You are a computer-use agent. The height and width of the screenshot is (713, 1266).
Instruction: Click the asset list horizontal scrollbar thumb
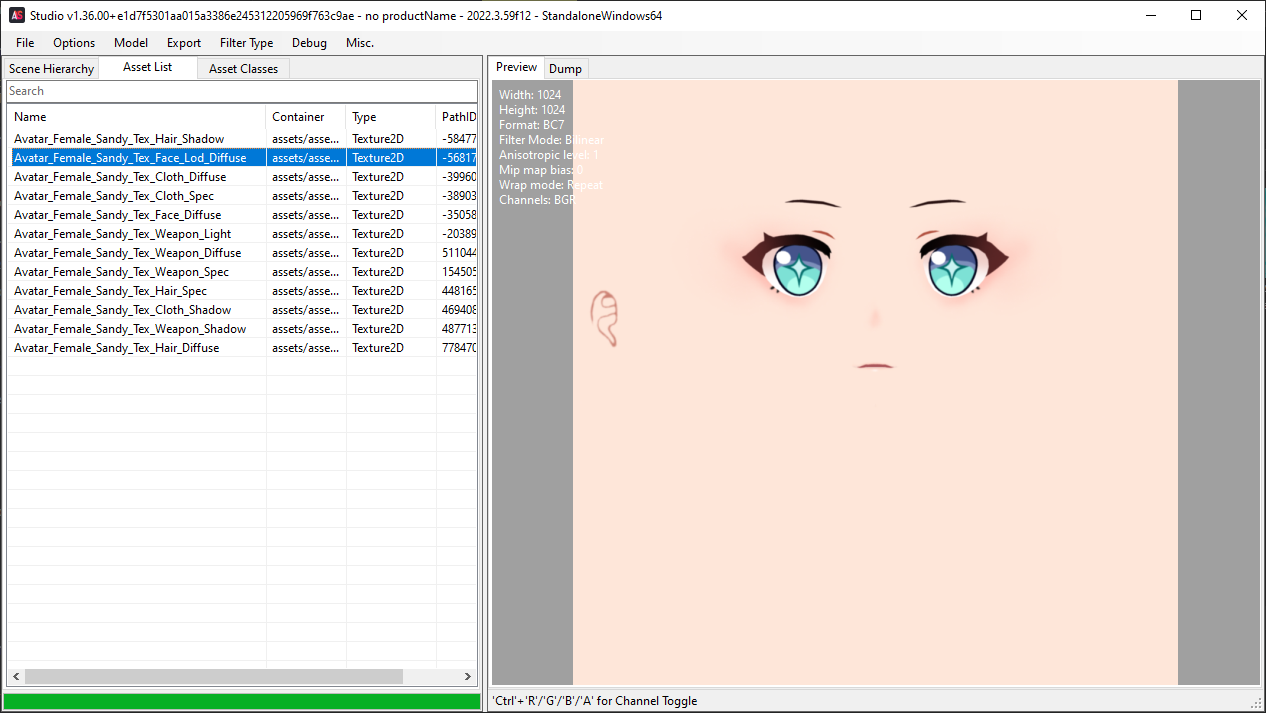214,677
